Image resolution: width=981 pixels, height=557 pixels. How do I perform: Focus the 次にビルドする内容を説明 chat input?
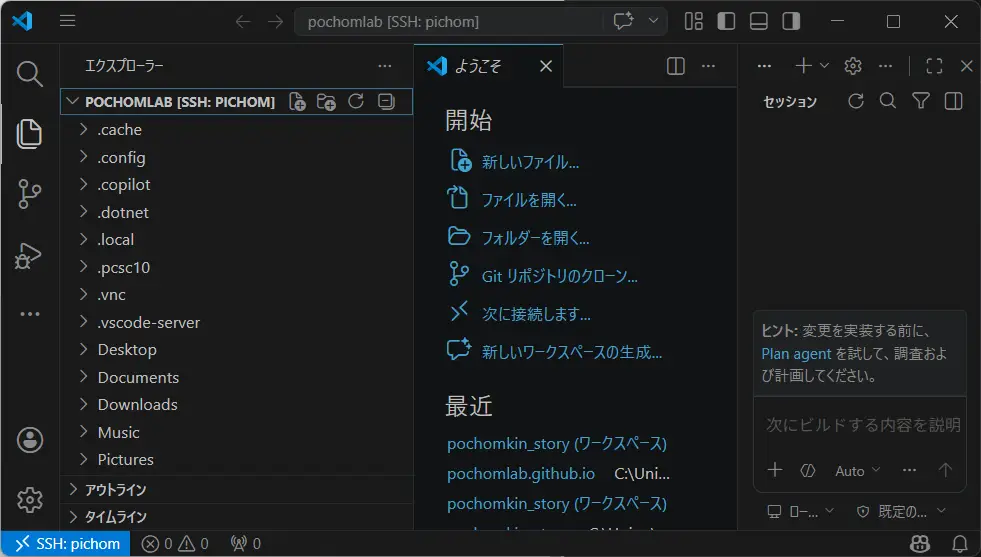862,425
